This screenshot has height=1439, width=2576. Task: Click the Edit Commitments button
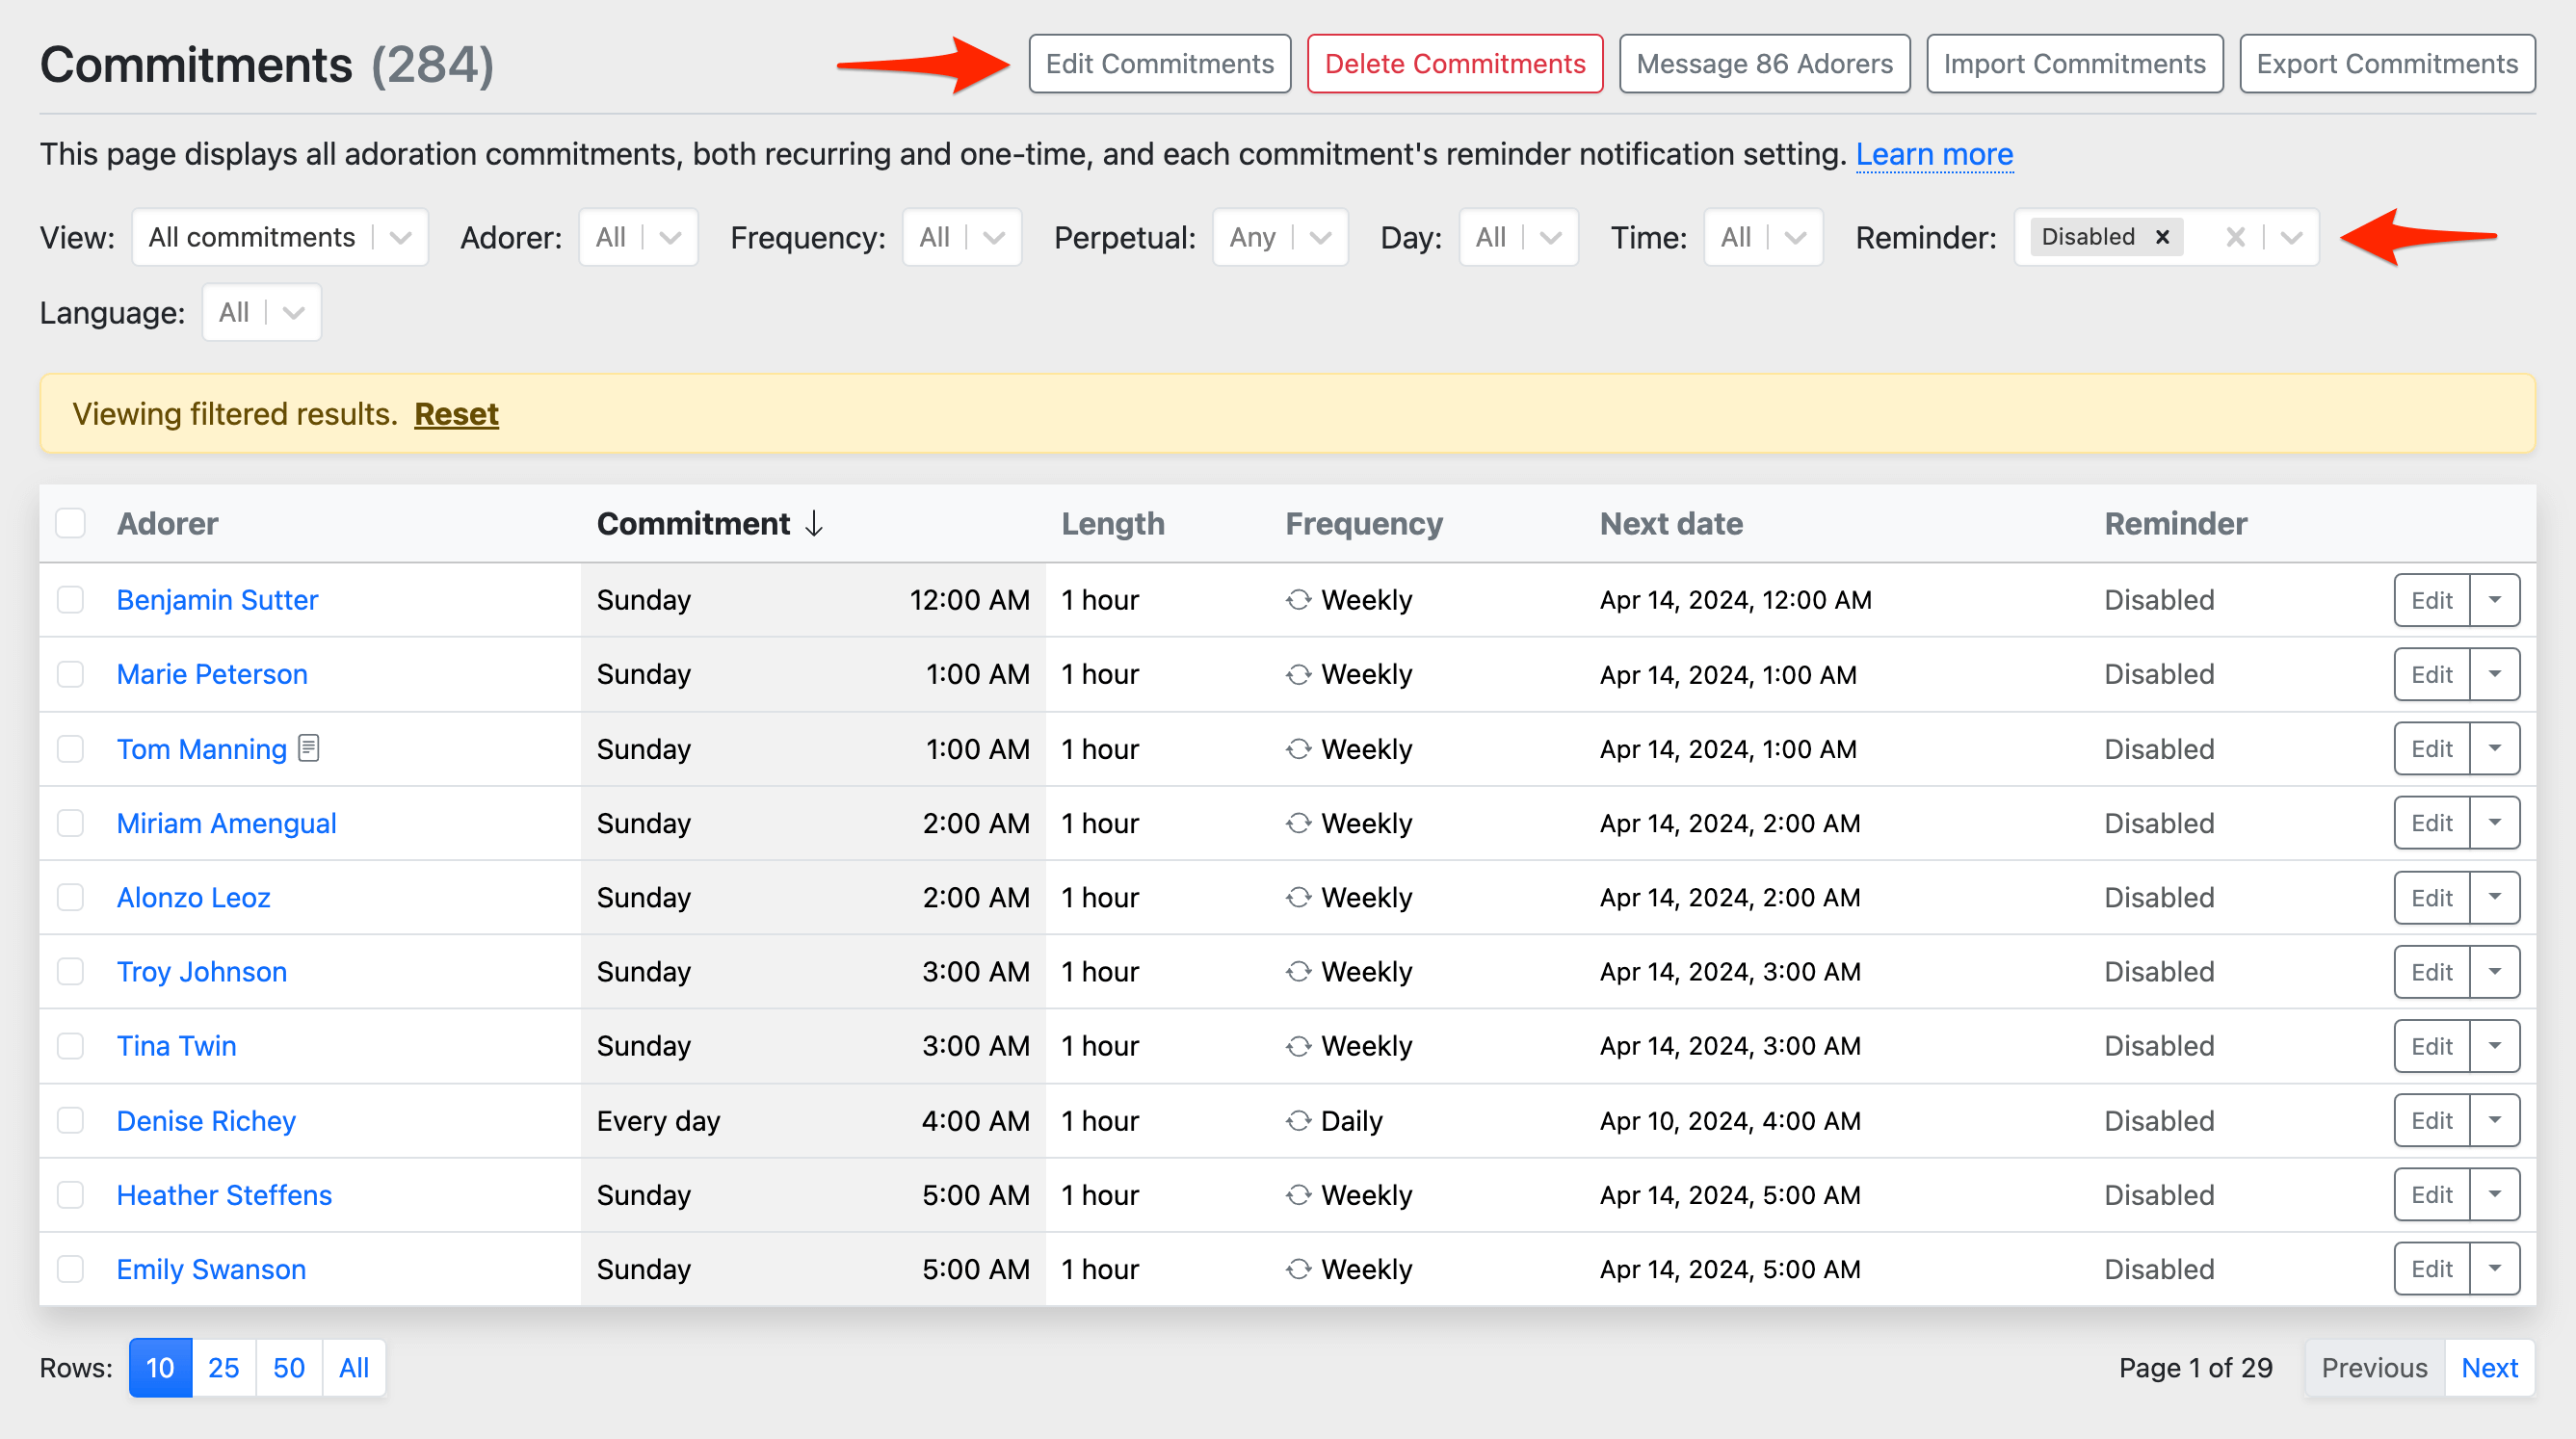point(1159,64)
